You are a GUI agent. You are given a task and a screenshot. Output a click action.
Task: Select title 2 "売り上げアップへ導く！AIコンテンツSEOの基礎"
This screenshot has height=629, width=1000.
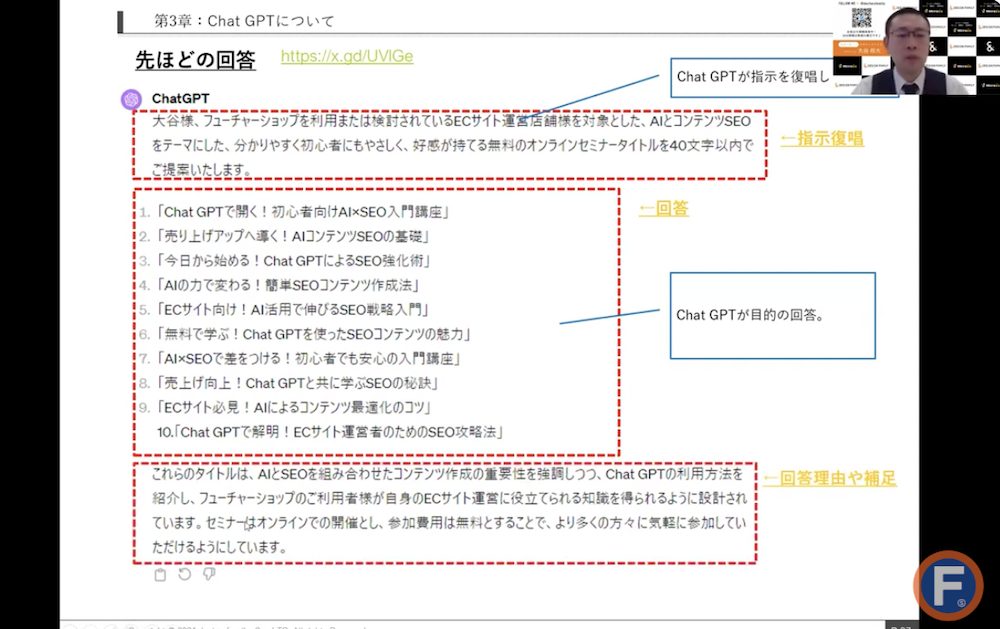(x=293, y=237)
